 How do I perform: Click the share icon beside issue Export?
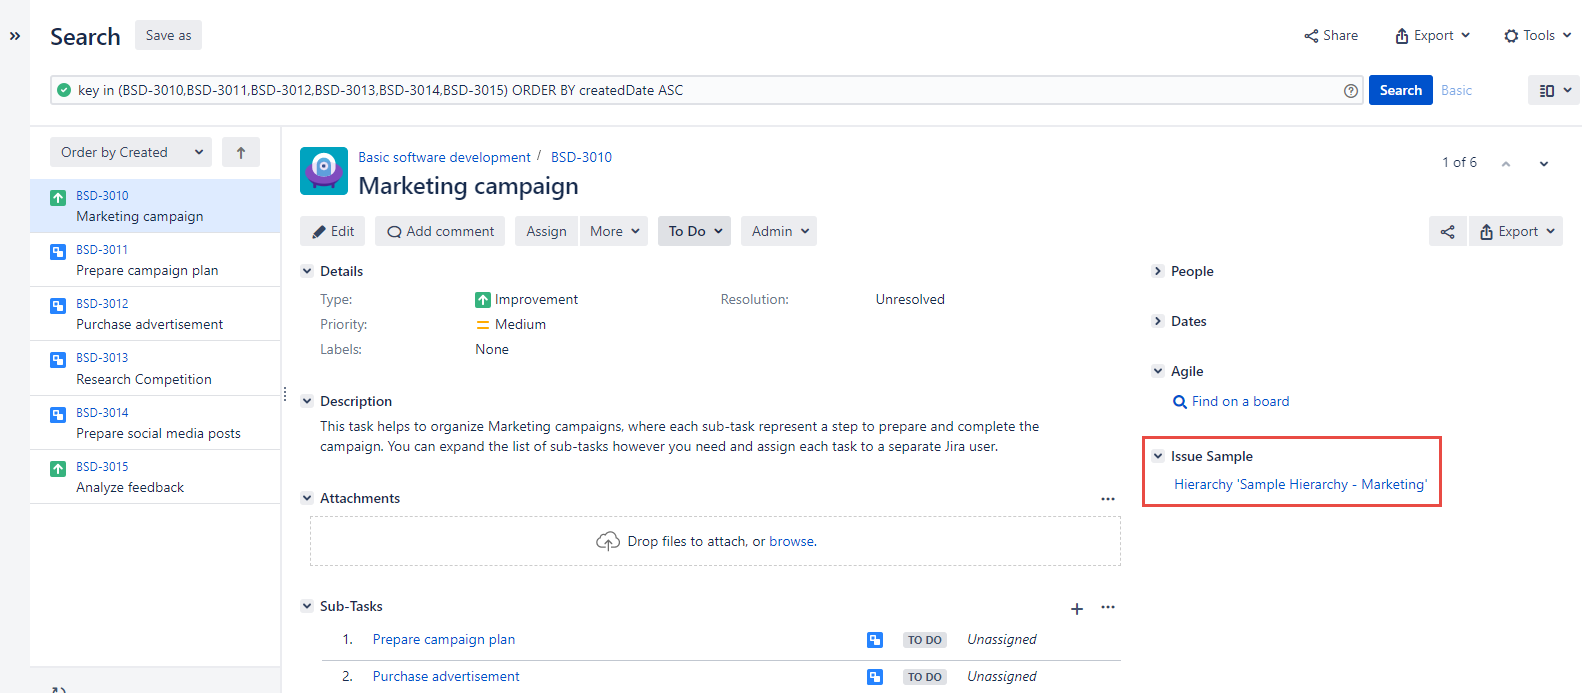click(1447, 232)
